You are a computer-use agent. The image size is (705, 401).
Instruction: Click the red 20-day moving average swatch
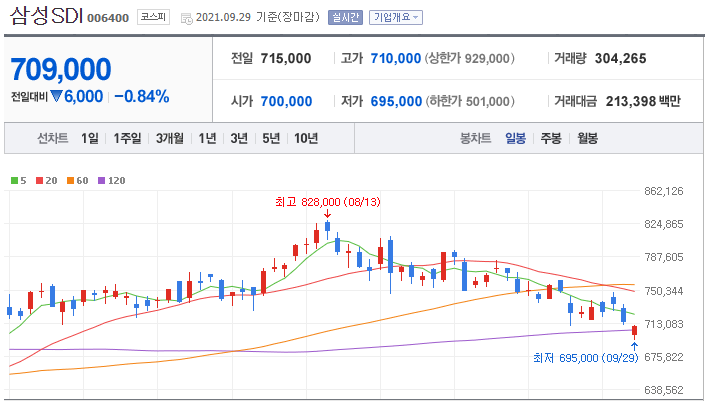[x=39, y=181]
